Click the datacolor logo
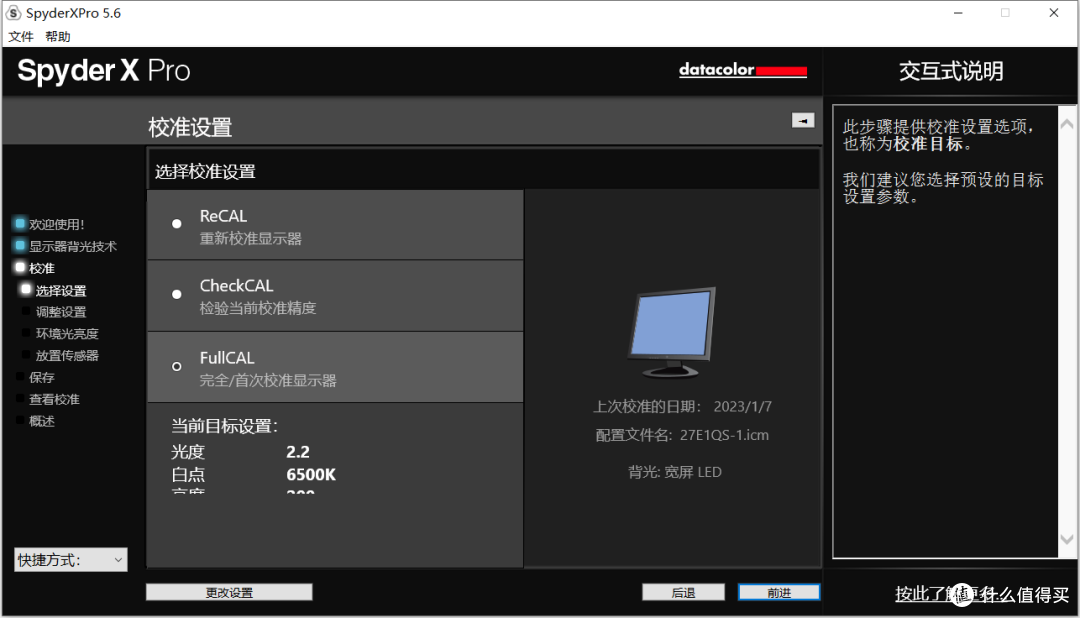 click(x=742, y=70)
